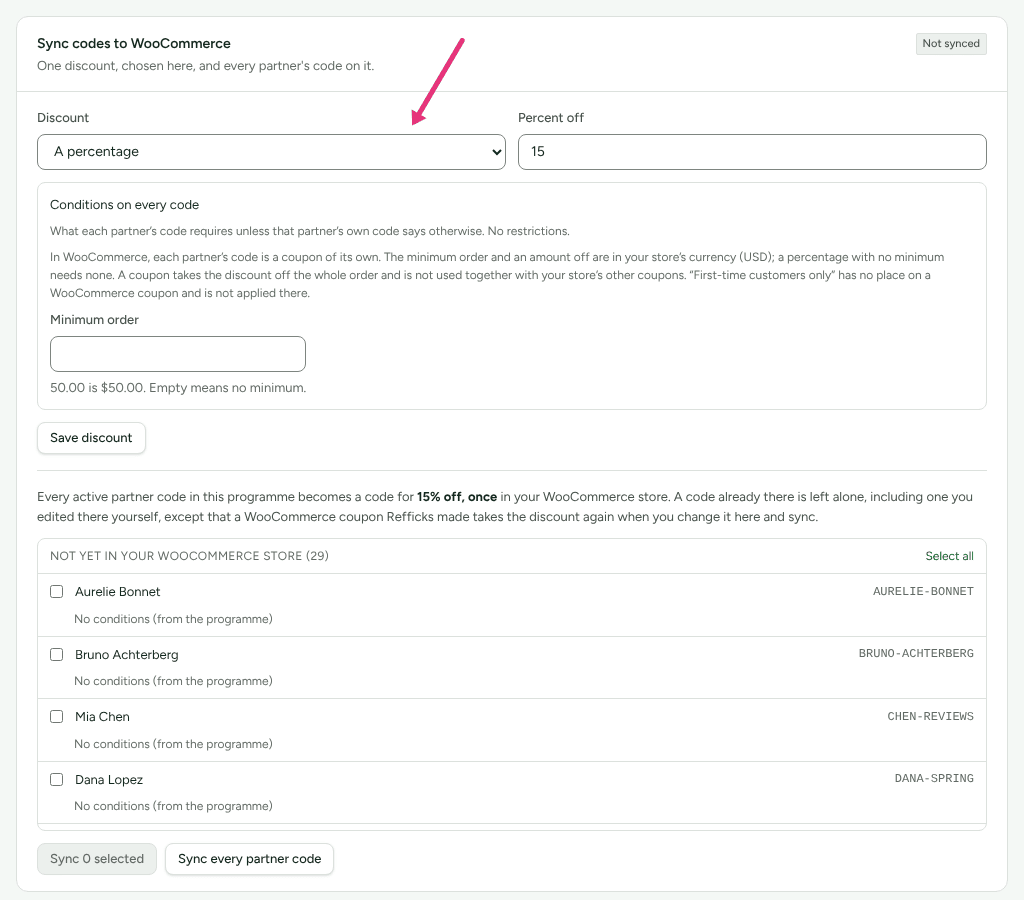Click the Mia Chen partner name

[x=103, y=716]
